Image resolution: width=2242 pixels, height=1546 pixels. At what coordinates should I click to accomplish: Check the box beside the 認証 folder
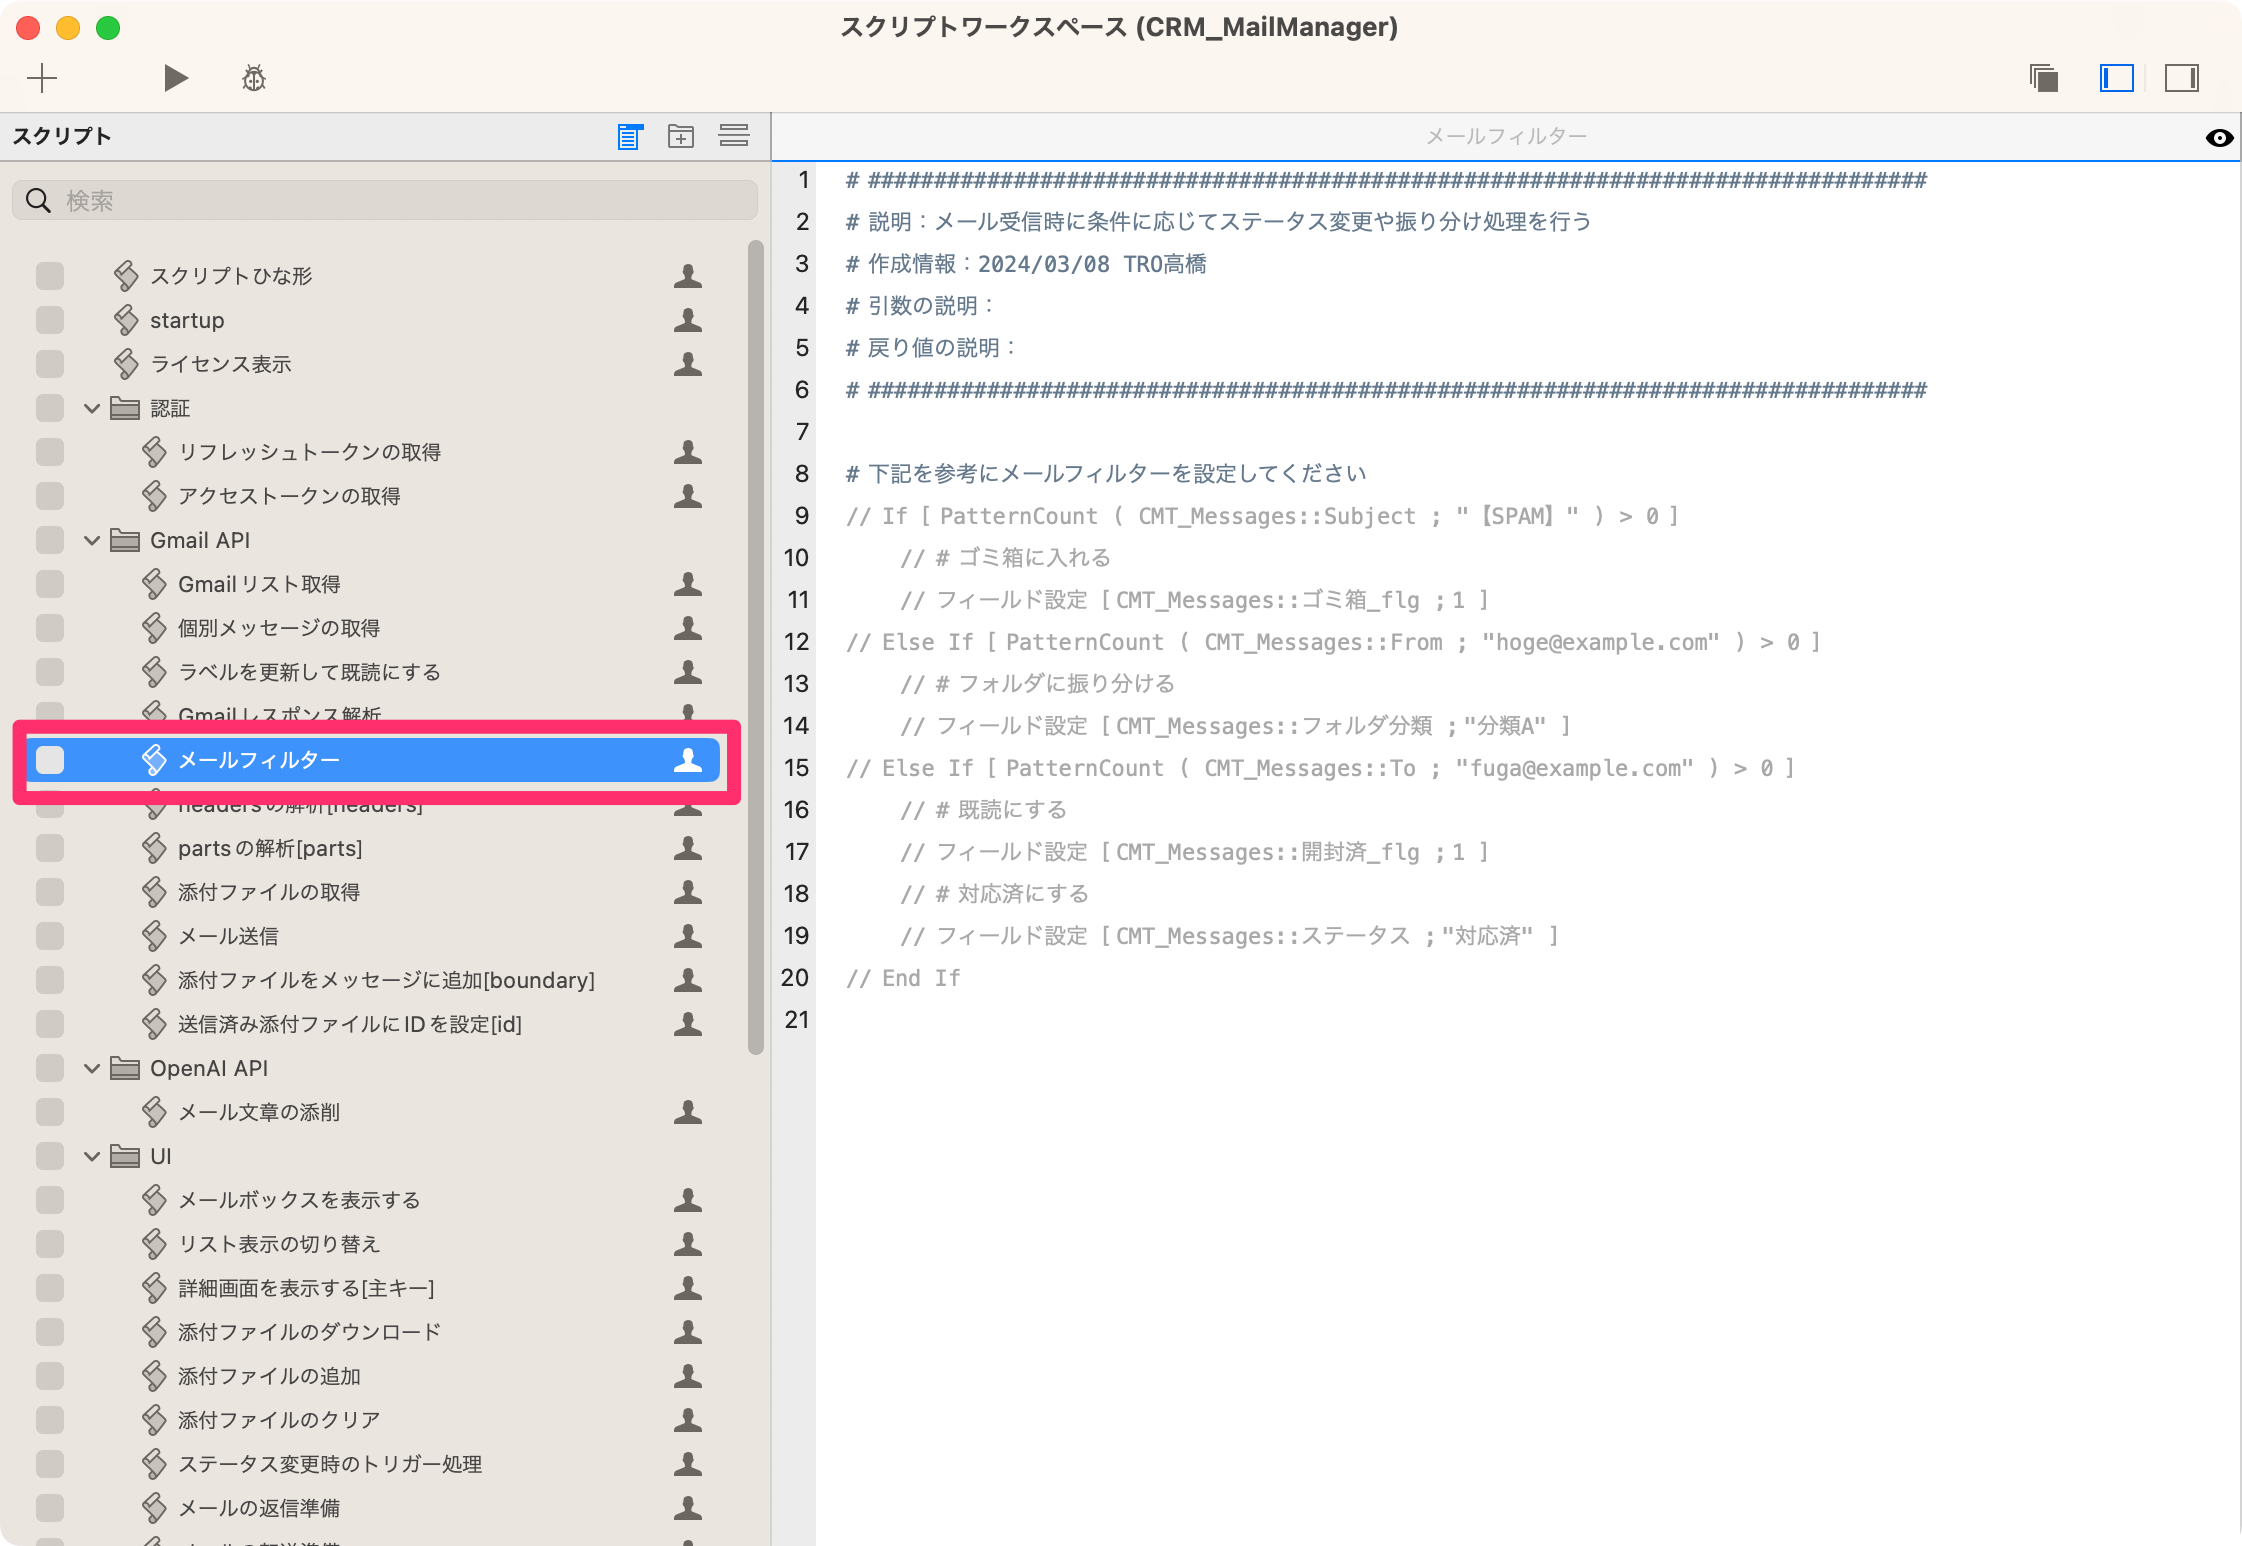(x=50, y=408)
